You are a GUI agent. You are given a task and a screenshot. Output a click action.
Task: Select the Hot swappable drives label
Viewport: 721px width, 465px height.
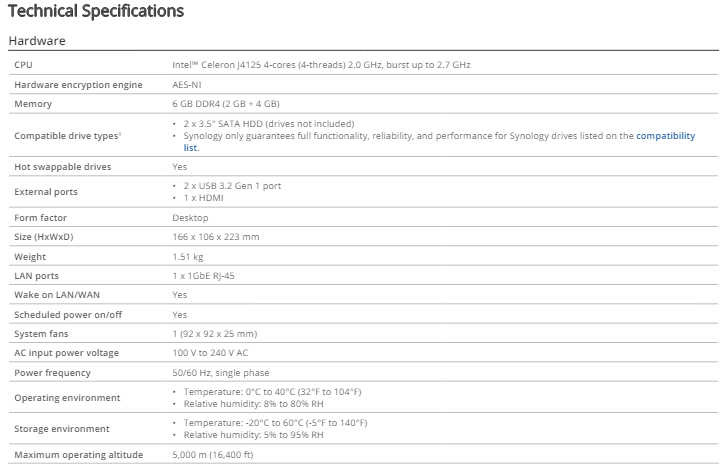point(62,166)
